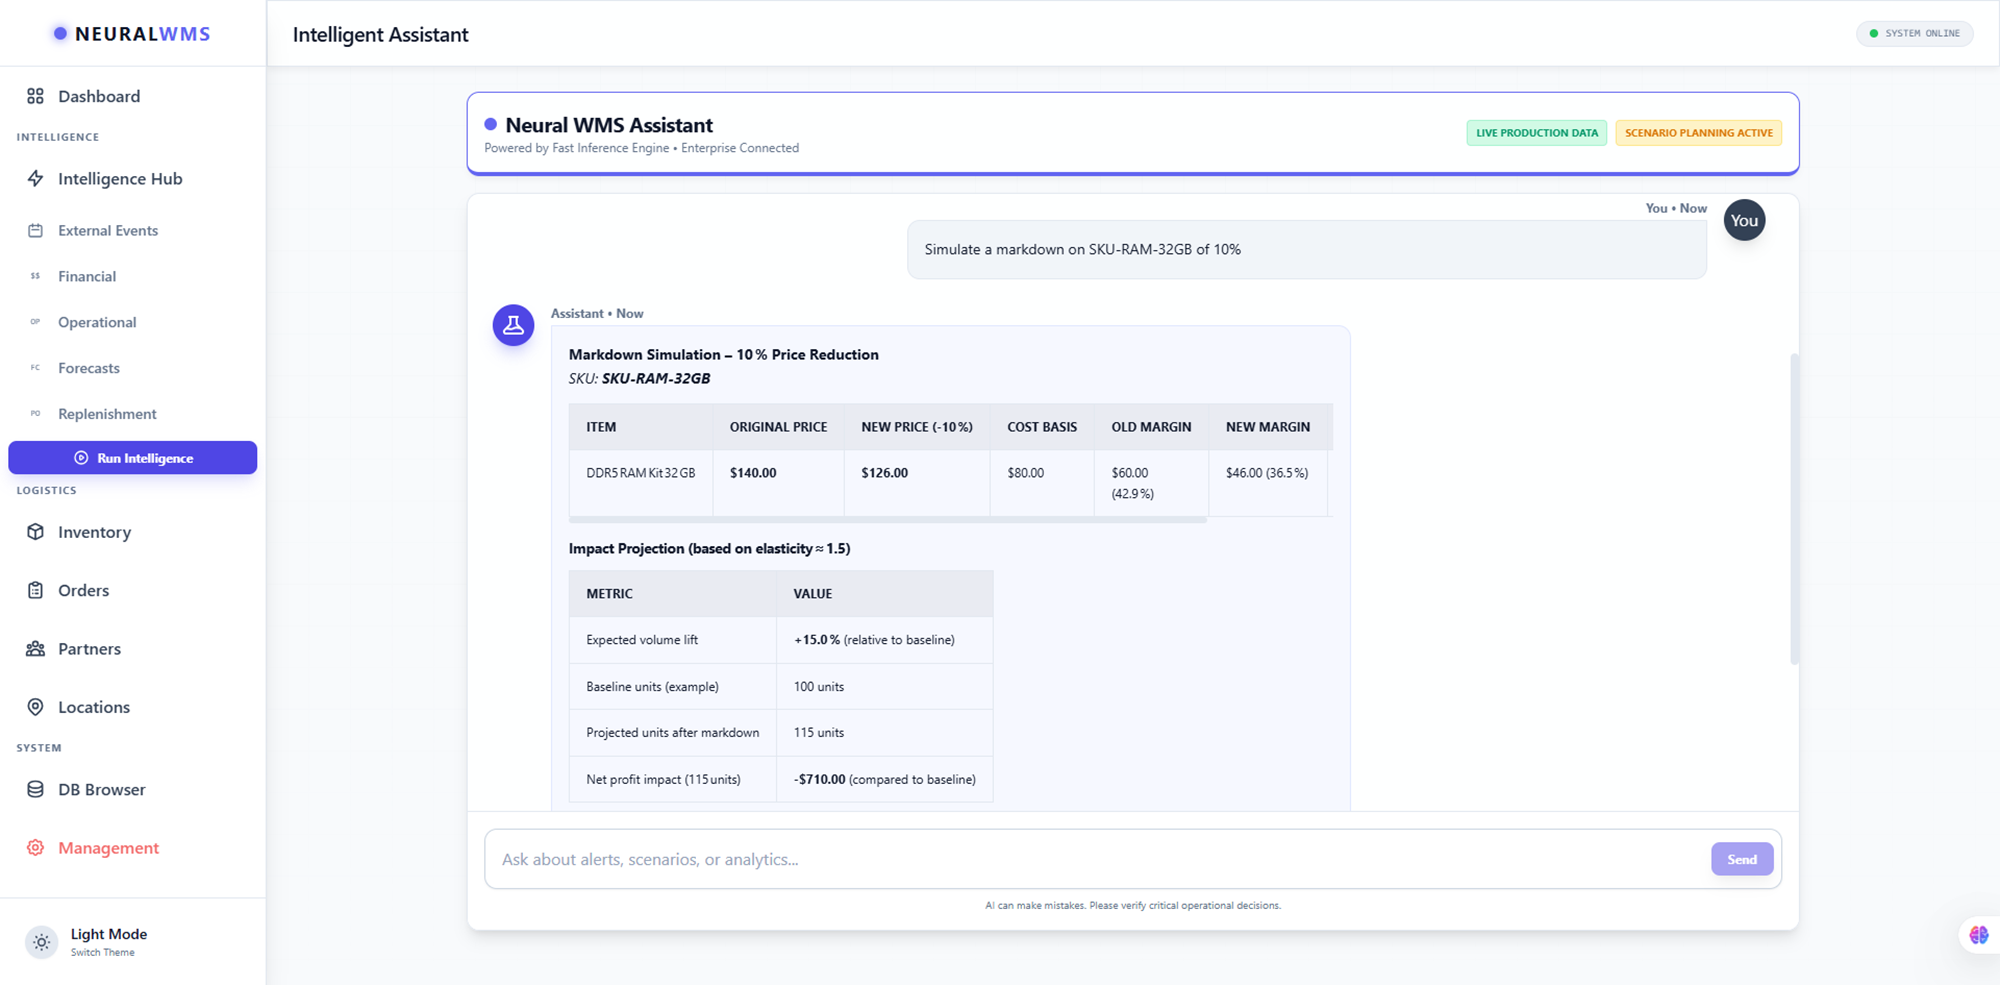The height and width of the screenshot is (985, 2000).
Task: Click the Dashboard grid icon
Action: pos(36,96)
